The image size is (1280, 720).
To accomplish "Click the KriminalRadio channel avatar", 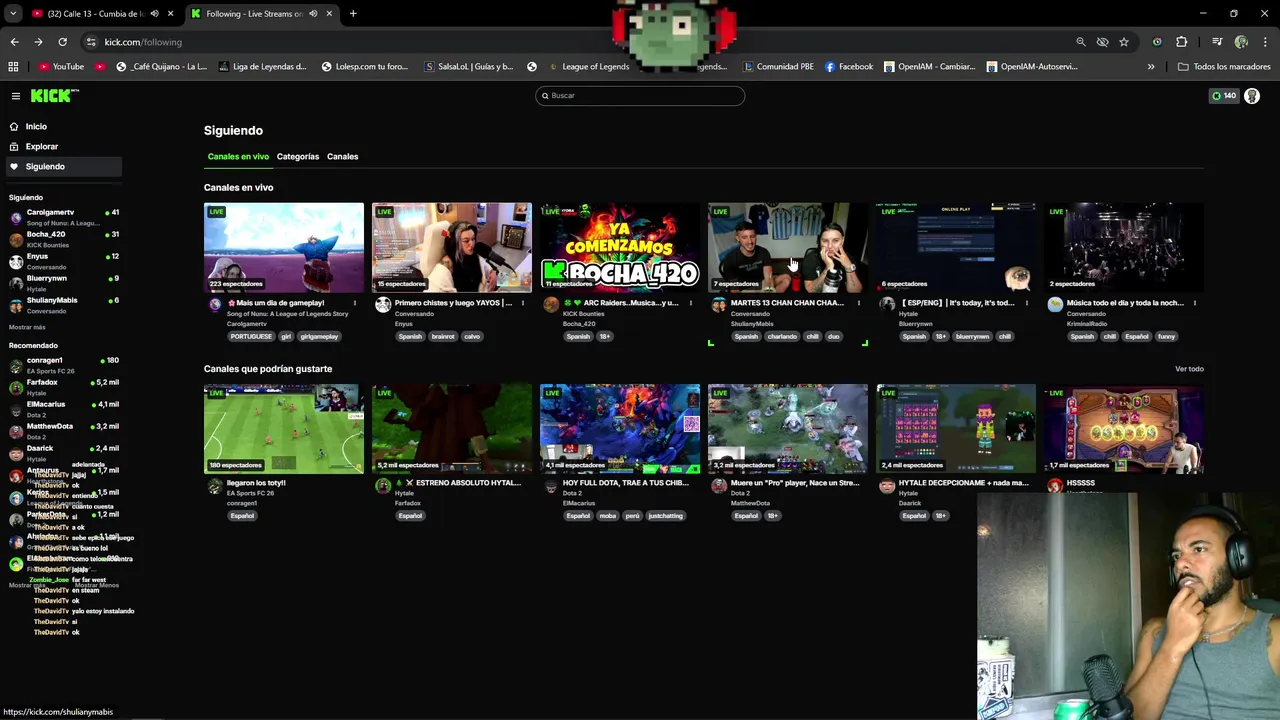I will tap(1055, 305).
